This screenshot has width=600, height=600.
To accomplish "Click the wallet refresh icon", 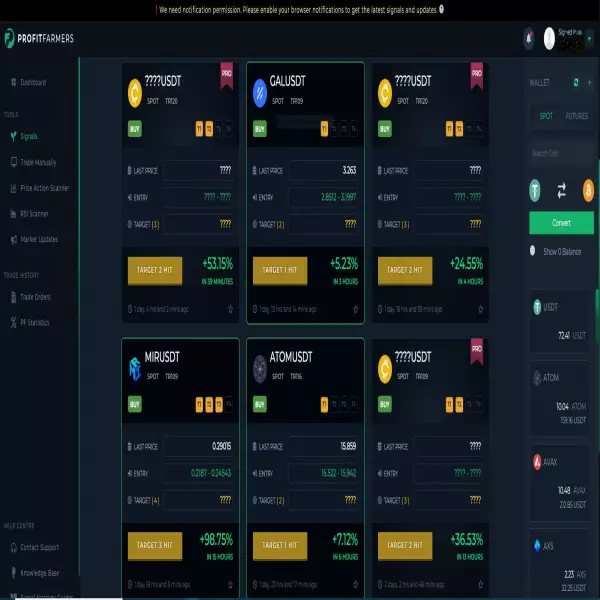I will pyautogui.click(x=576, y=83).
